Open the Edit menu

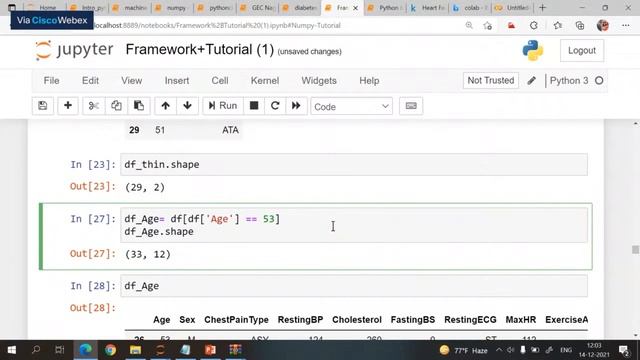tap(90, 80)
